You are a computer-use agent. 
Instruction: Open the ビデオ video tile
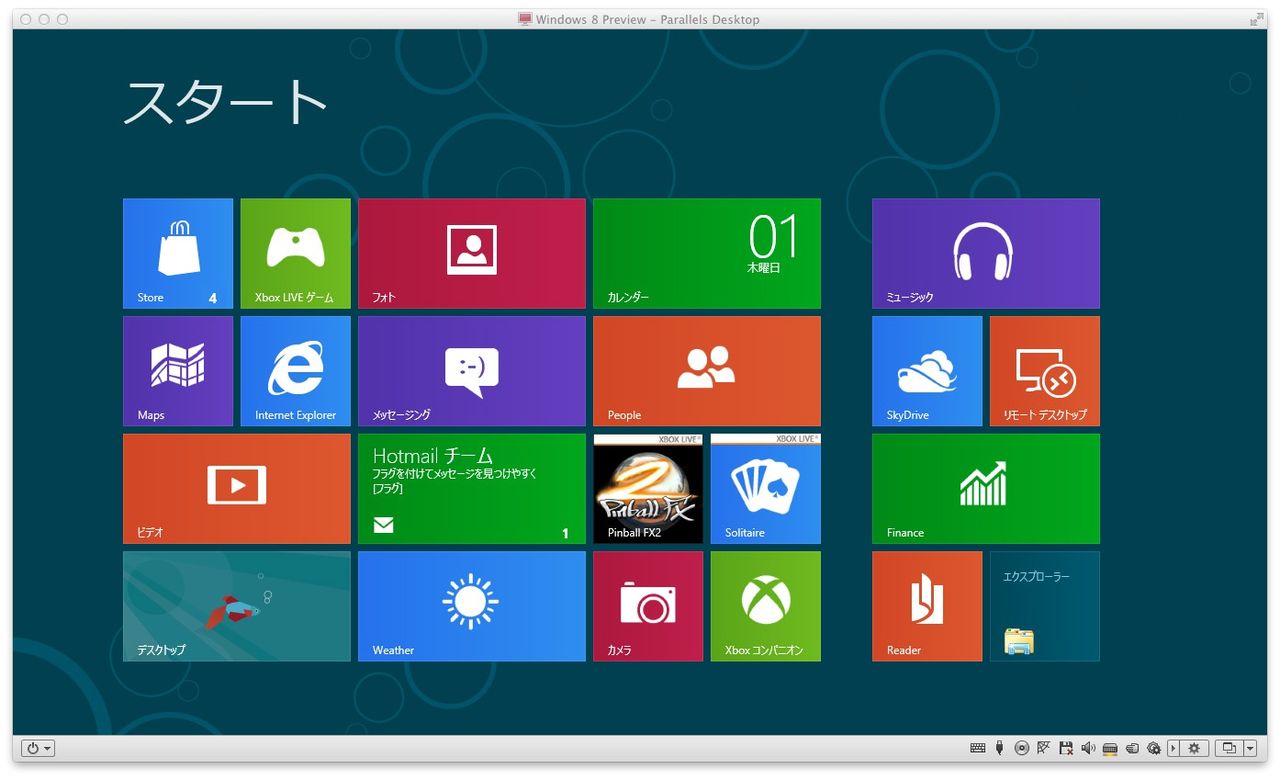237,489
